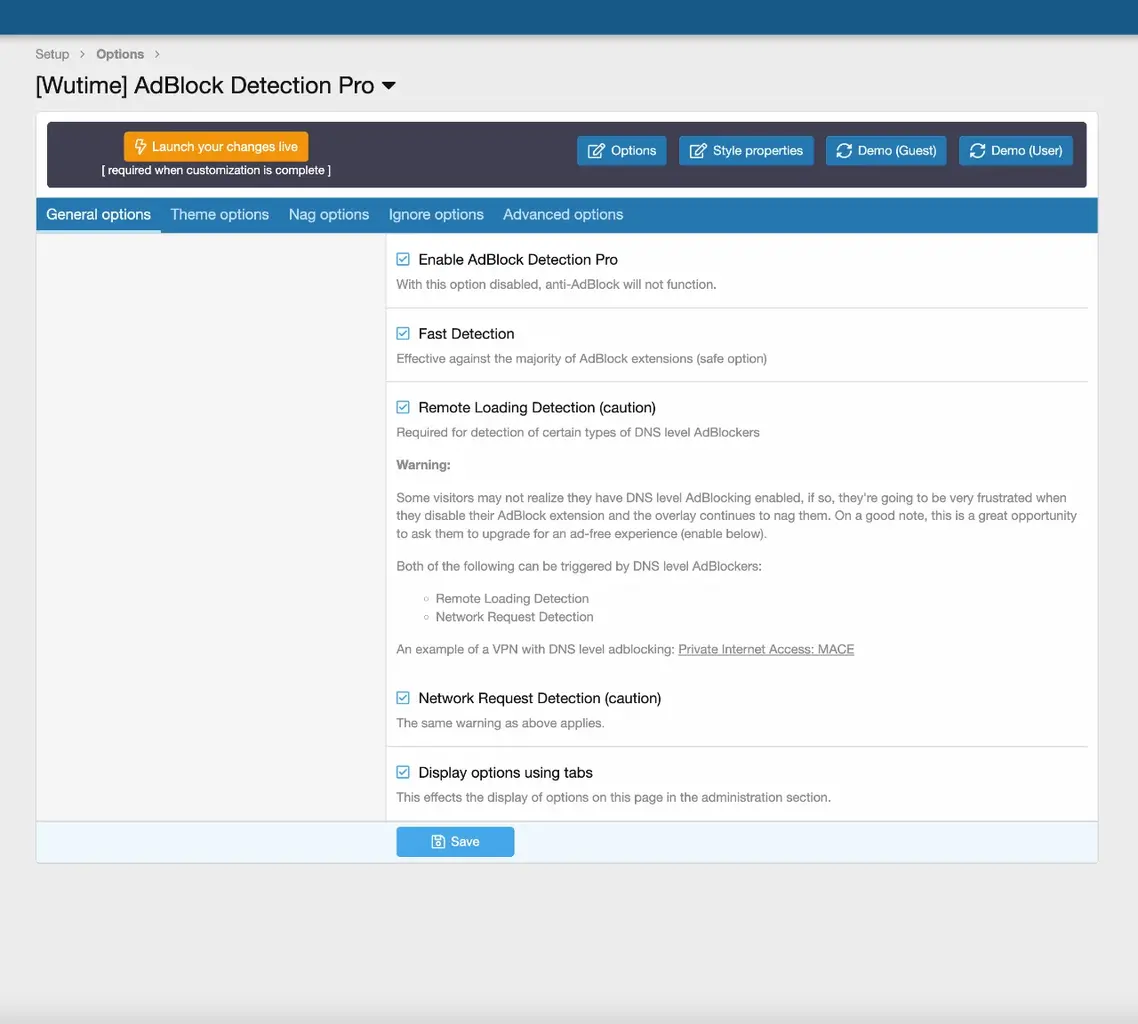Navigate to Options in the breadcrumb
The width and height of the screenshot is (1138, 1024).
120,54
